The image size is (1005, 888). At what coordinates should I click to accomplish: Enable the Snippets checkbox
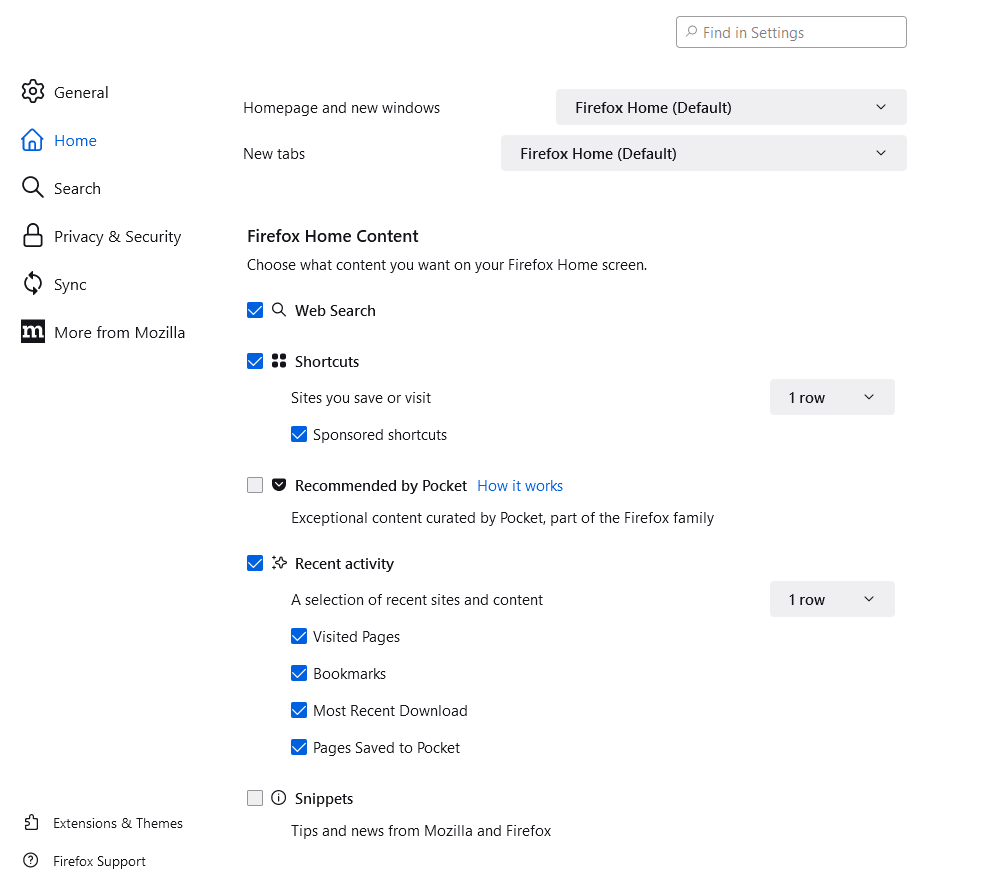pos(255,798)
